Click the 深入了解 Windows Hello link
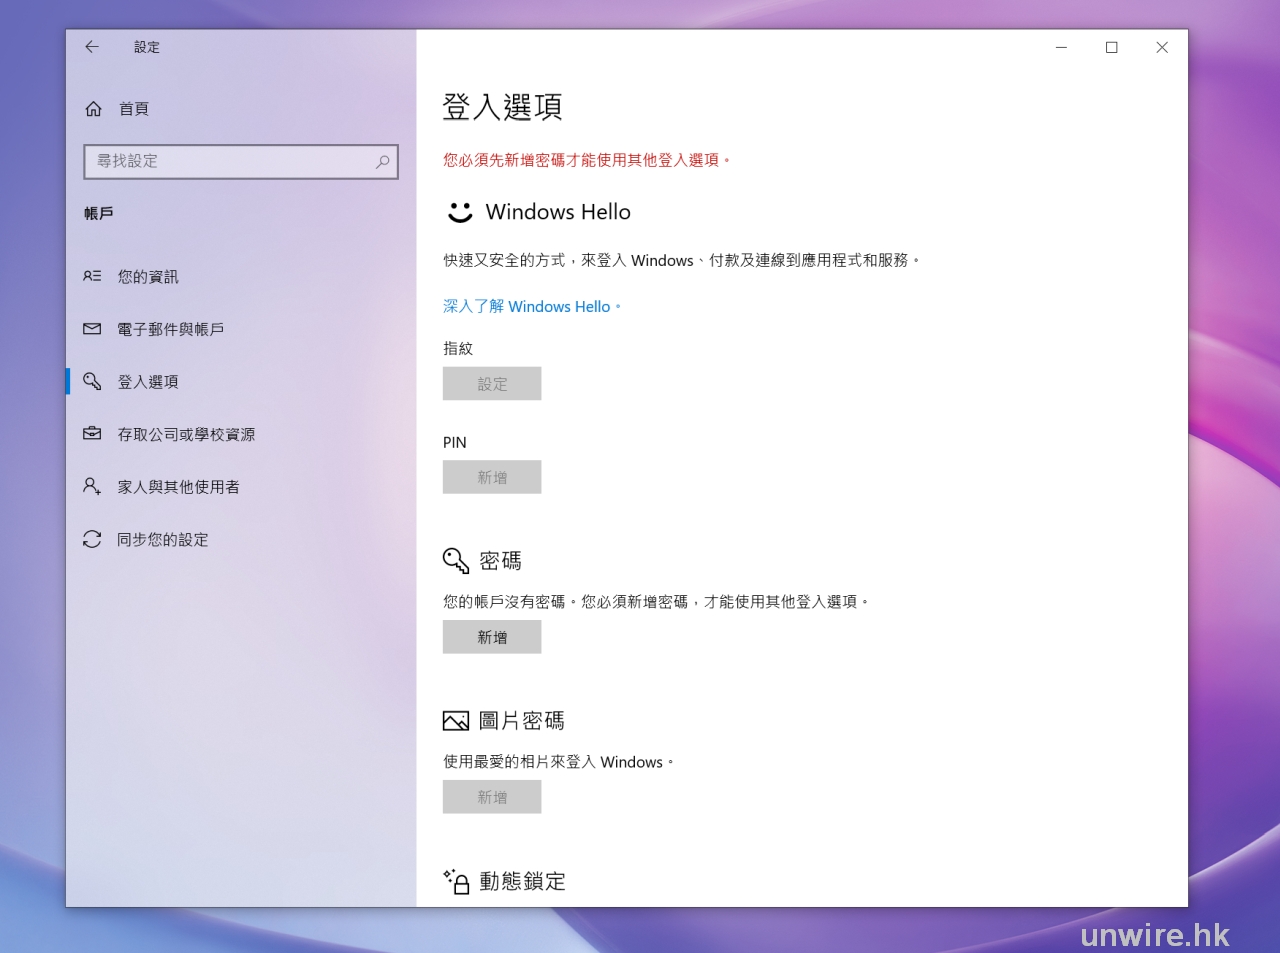This screenshot has height=953, width=1280. tap(531, 307)
